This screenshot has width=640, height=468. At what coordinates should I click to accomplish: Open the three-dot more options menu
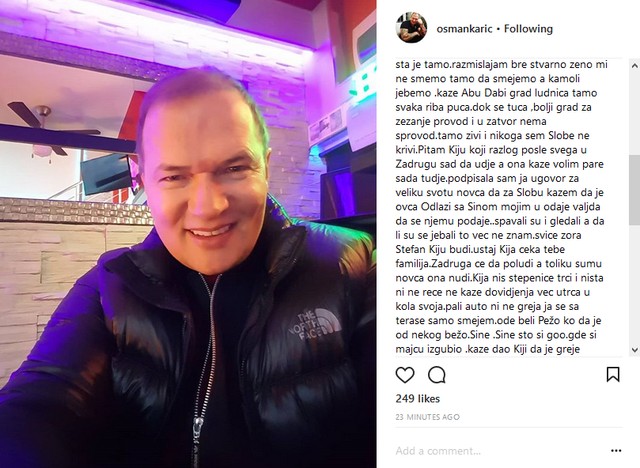point(616,451)
